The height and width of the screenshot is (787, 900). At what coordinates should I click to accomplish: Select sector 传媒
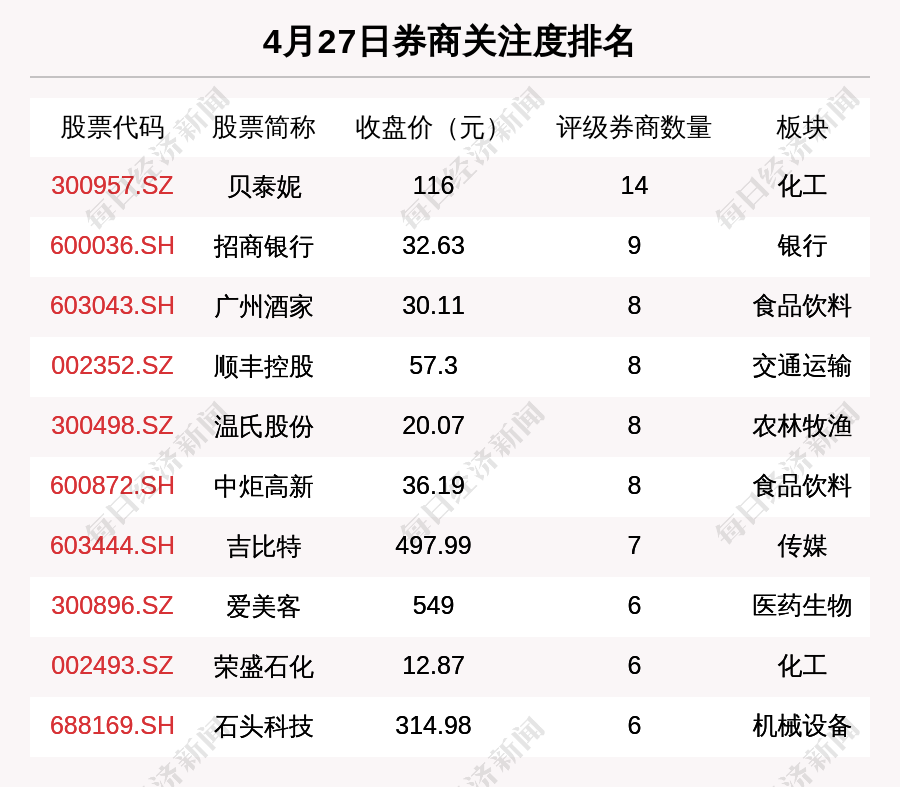click(x=802, y=546)
